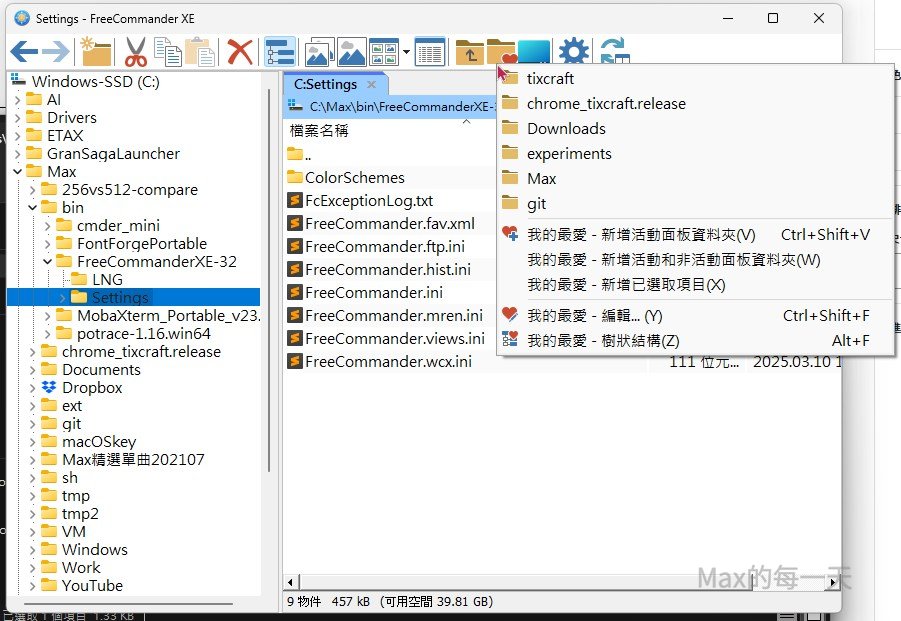The image size is (901, 621).
Task: Click file panel horizontal scrollbar left arrow
Action: [x=290, y=583]
